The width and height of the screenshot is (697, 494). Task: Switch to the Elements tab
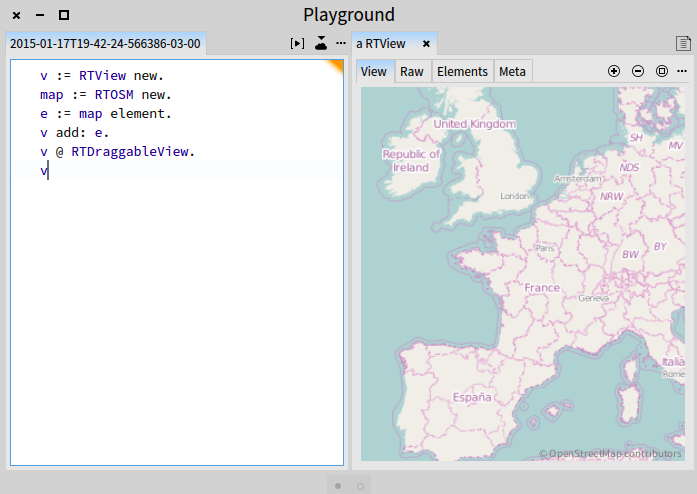[462, 72]
